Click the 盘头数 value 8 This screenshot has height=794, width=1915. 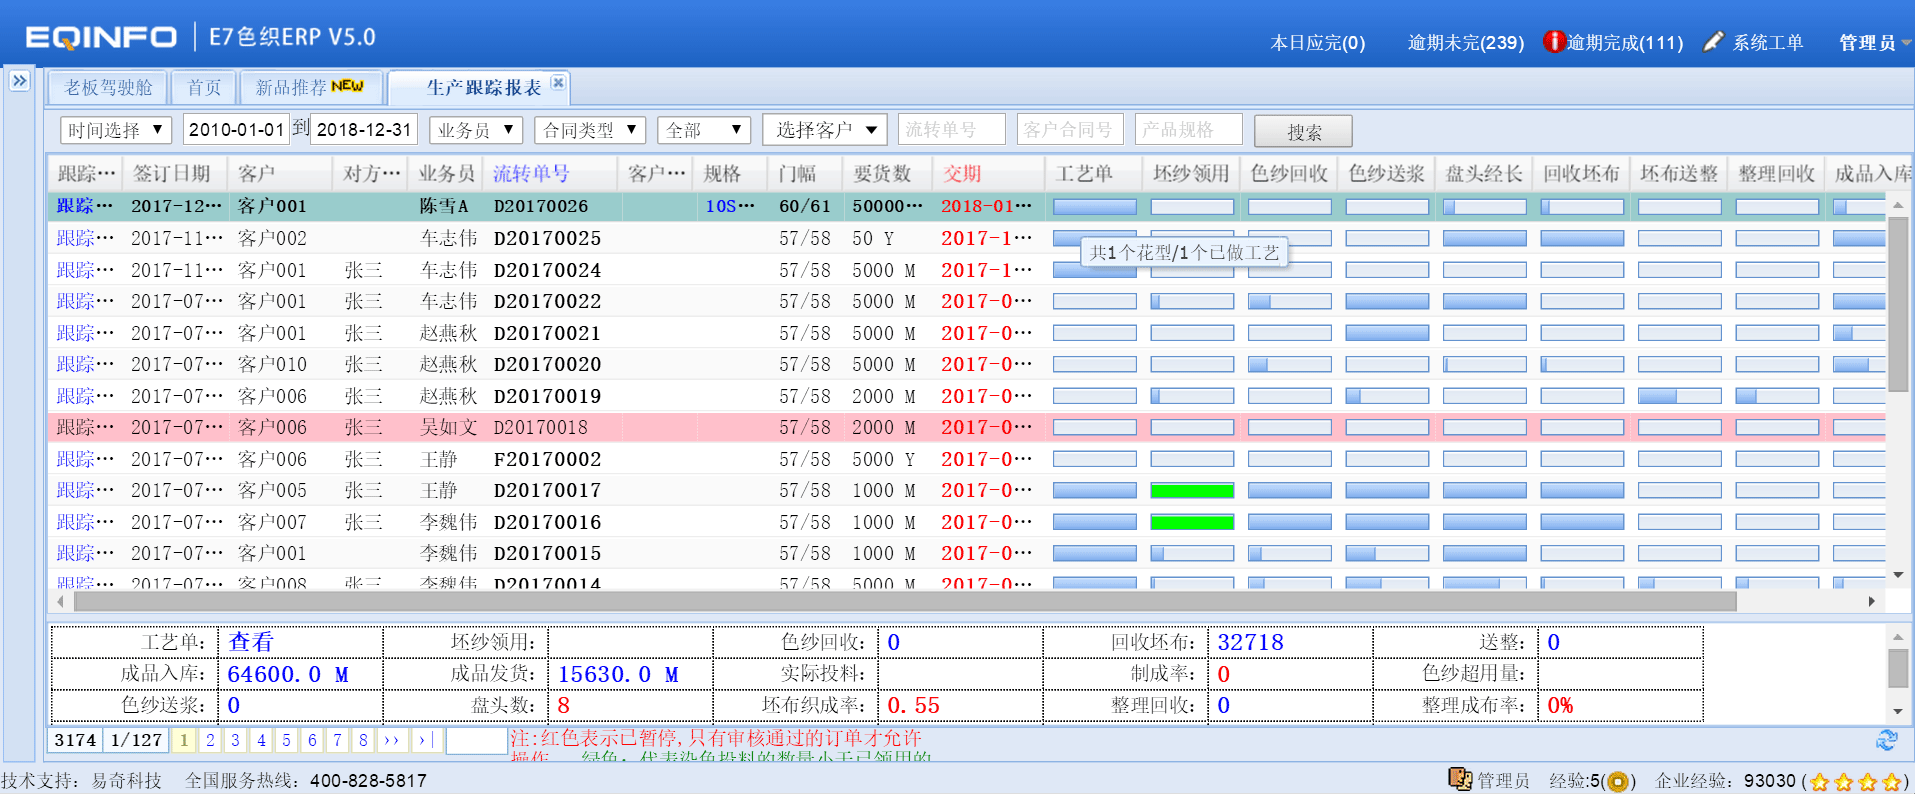(x=563, y=705)
